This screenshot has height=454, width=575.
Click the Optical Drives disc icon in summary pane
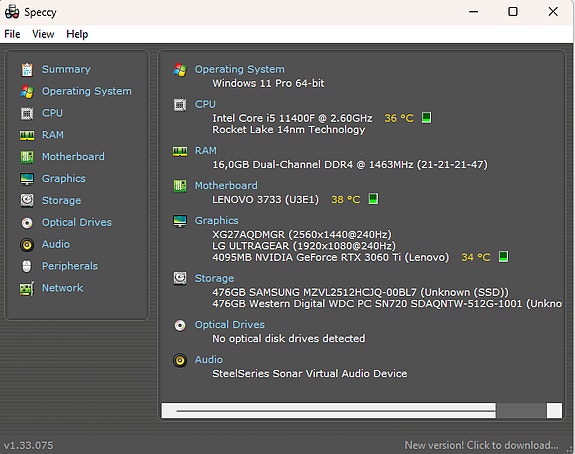[x=180, y=325]
